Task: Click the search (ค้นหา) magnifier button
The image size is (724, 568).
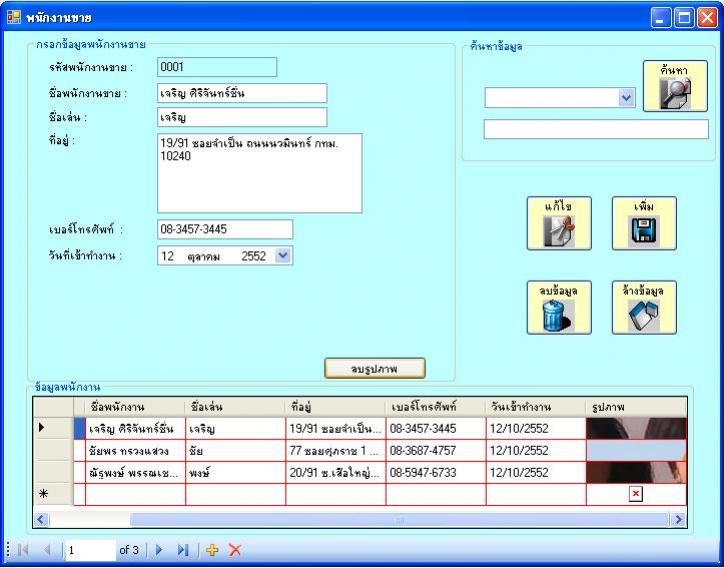Action: tap(674, 86)
